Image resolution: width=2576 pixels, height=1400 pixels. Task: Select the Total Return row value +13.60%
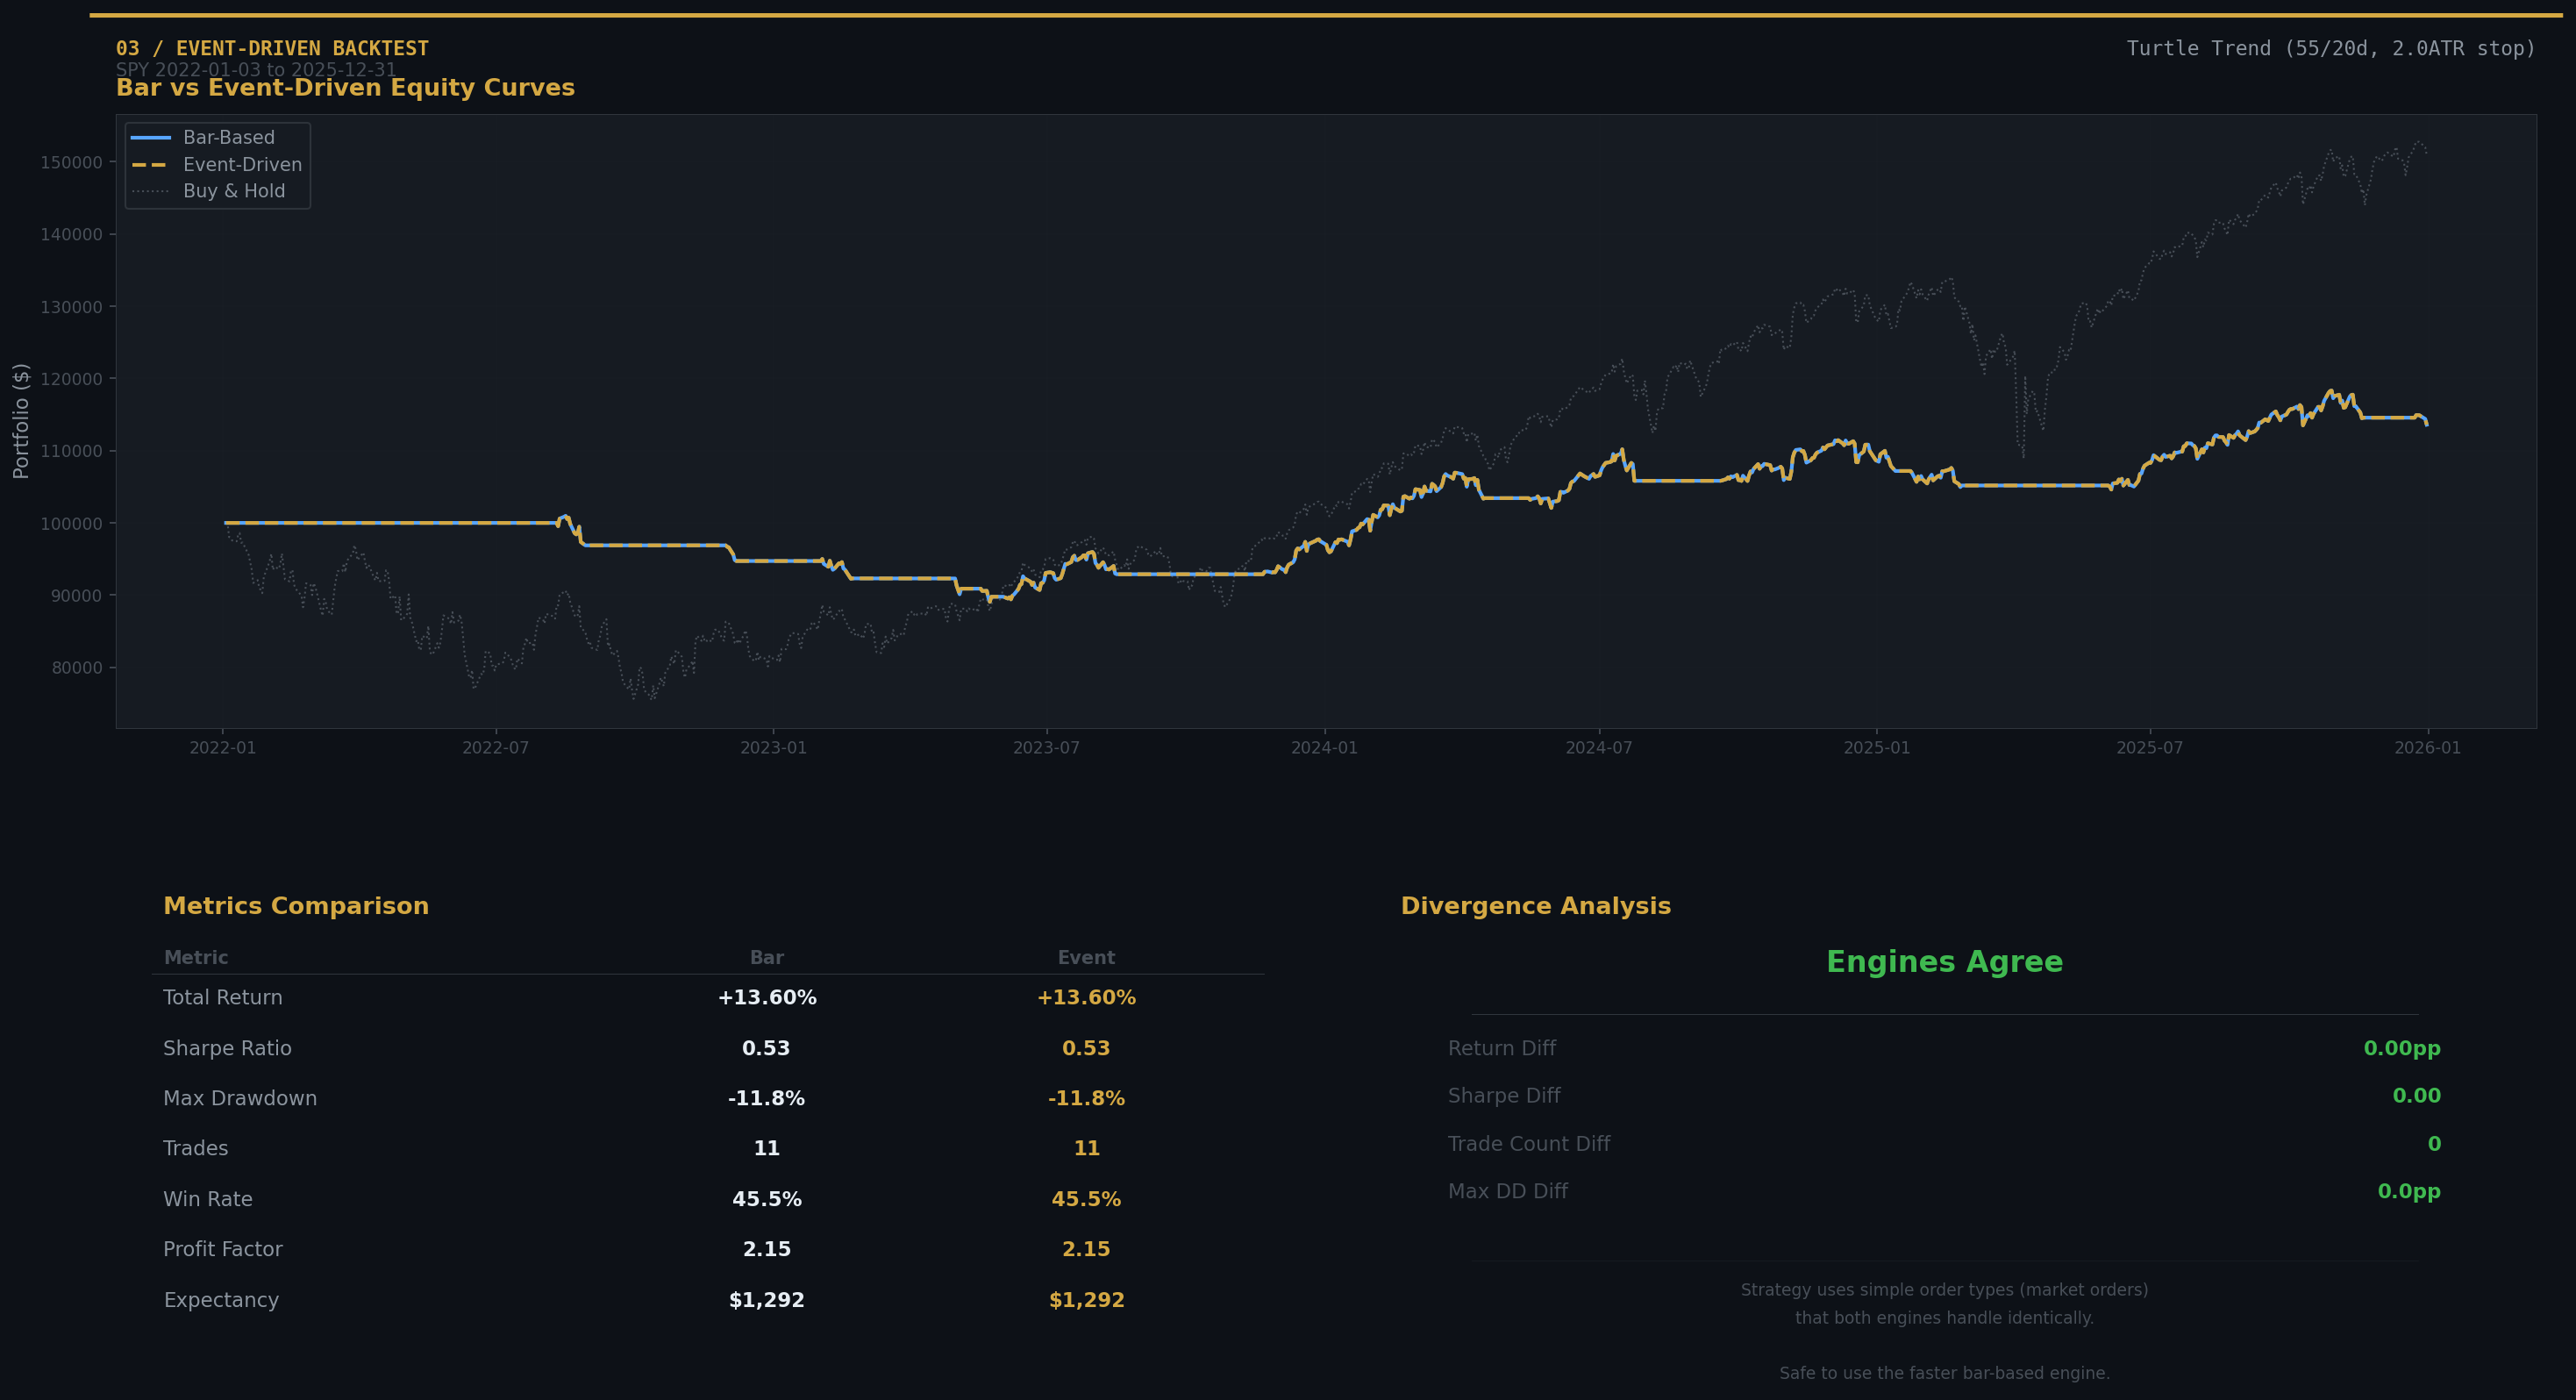pyautogui.click(x=767, y=997)
